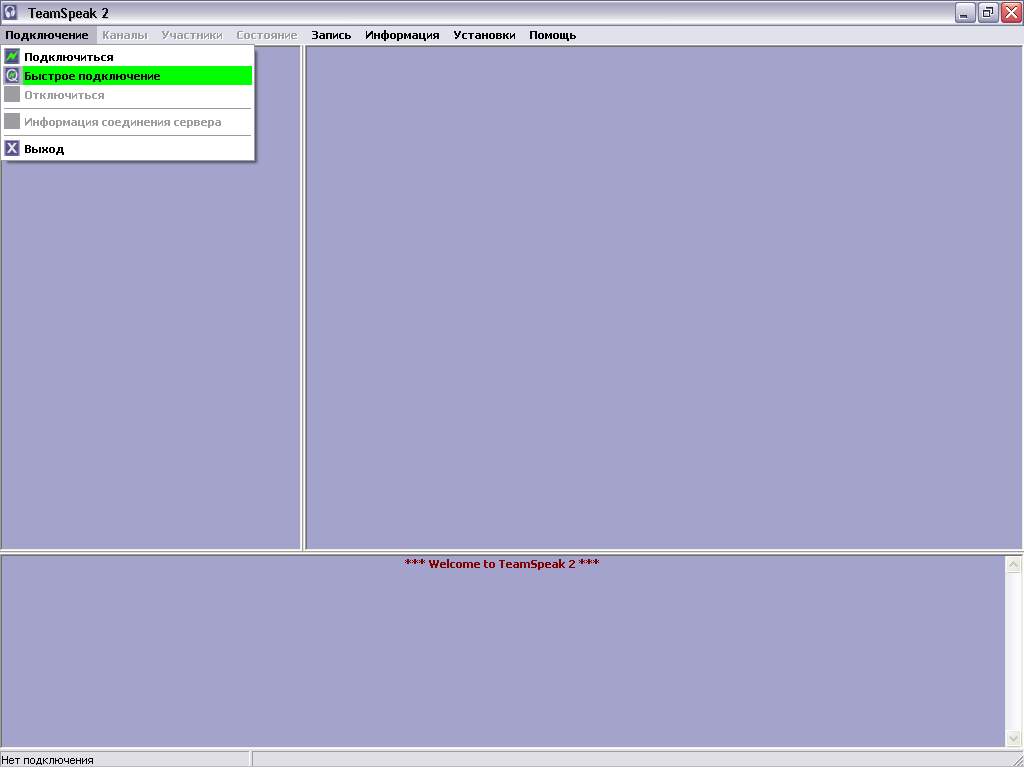The image size is (1024, 768).
Task: Click the log scrollbar up arrow
Action: 1014,565
